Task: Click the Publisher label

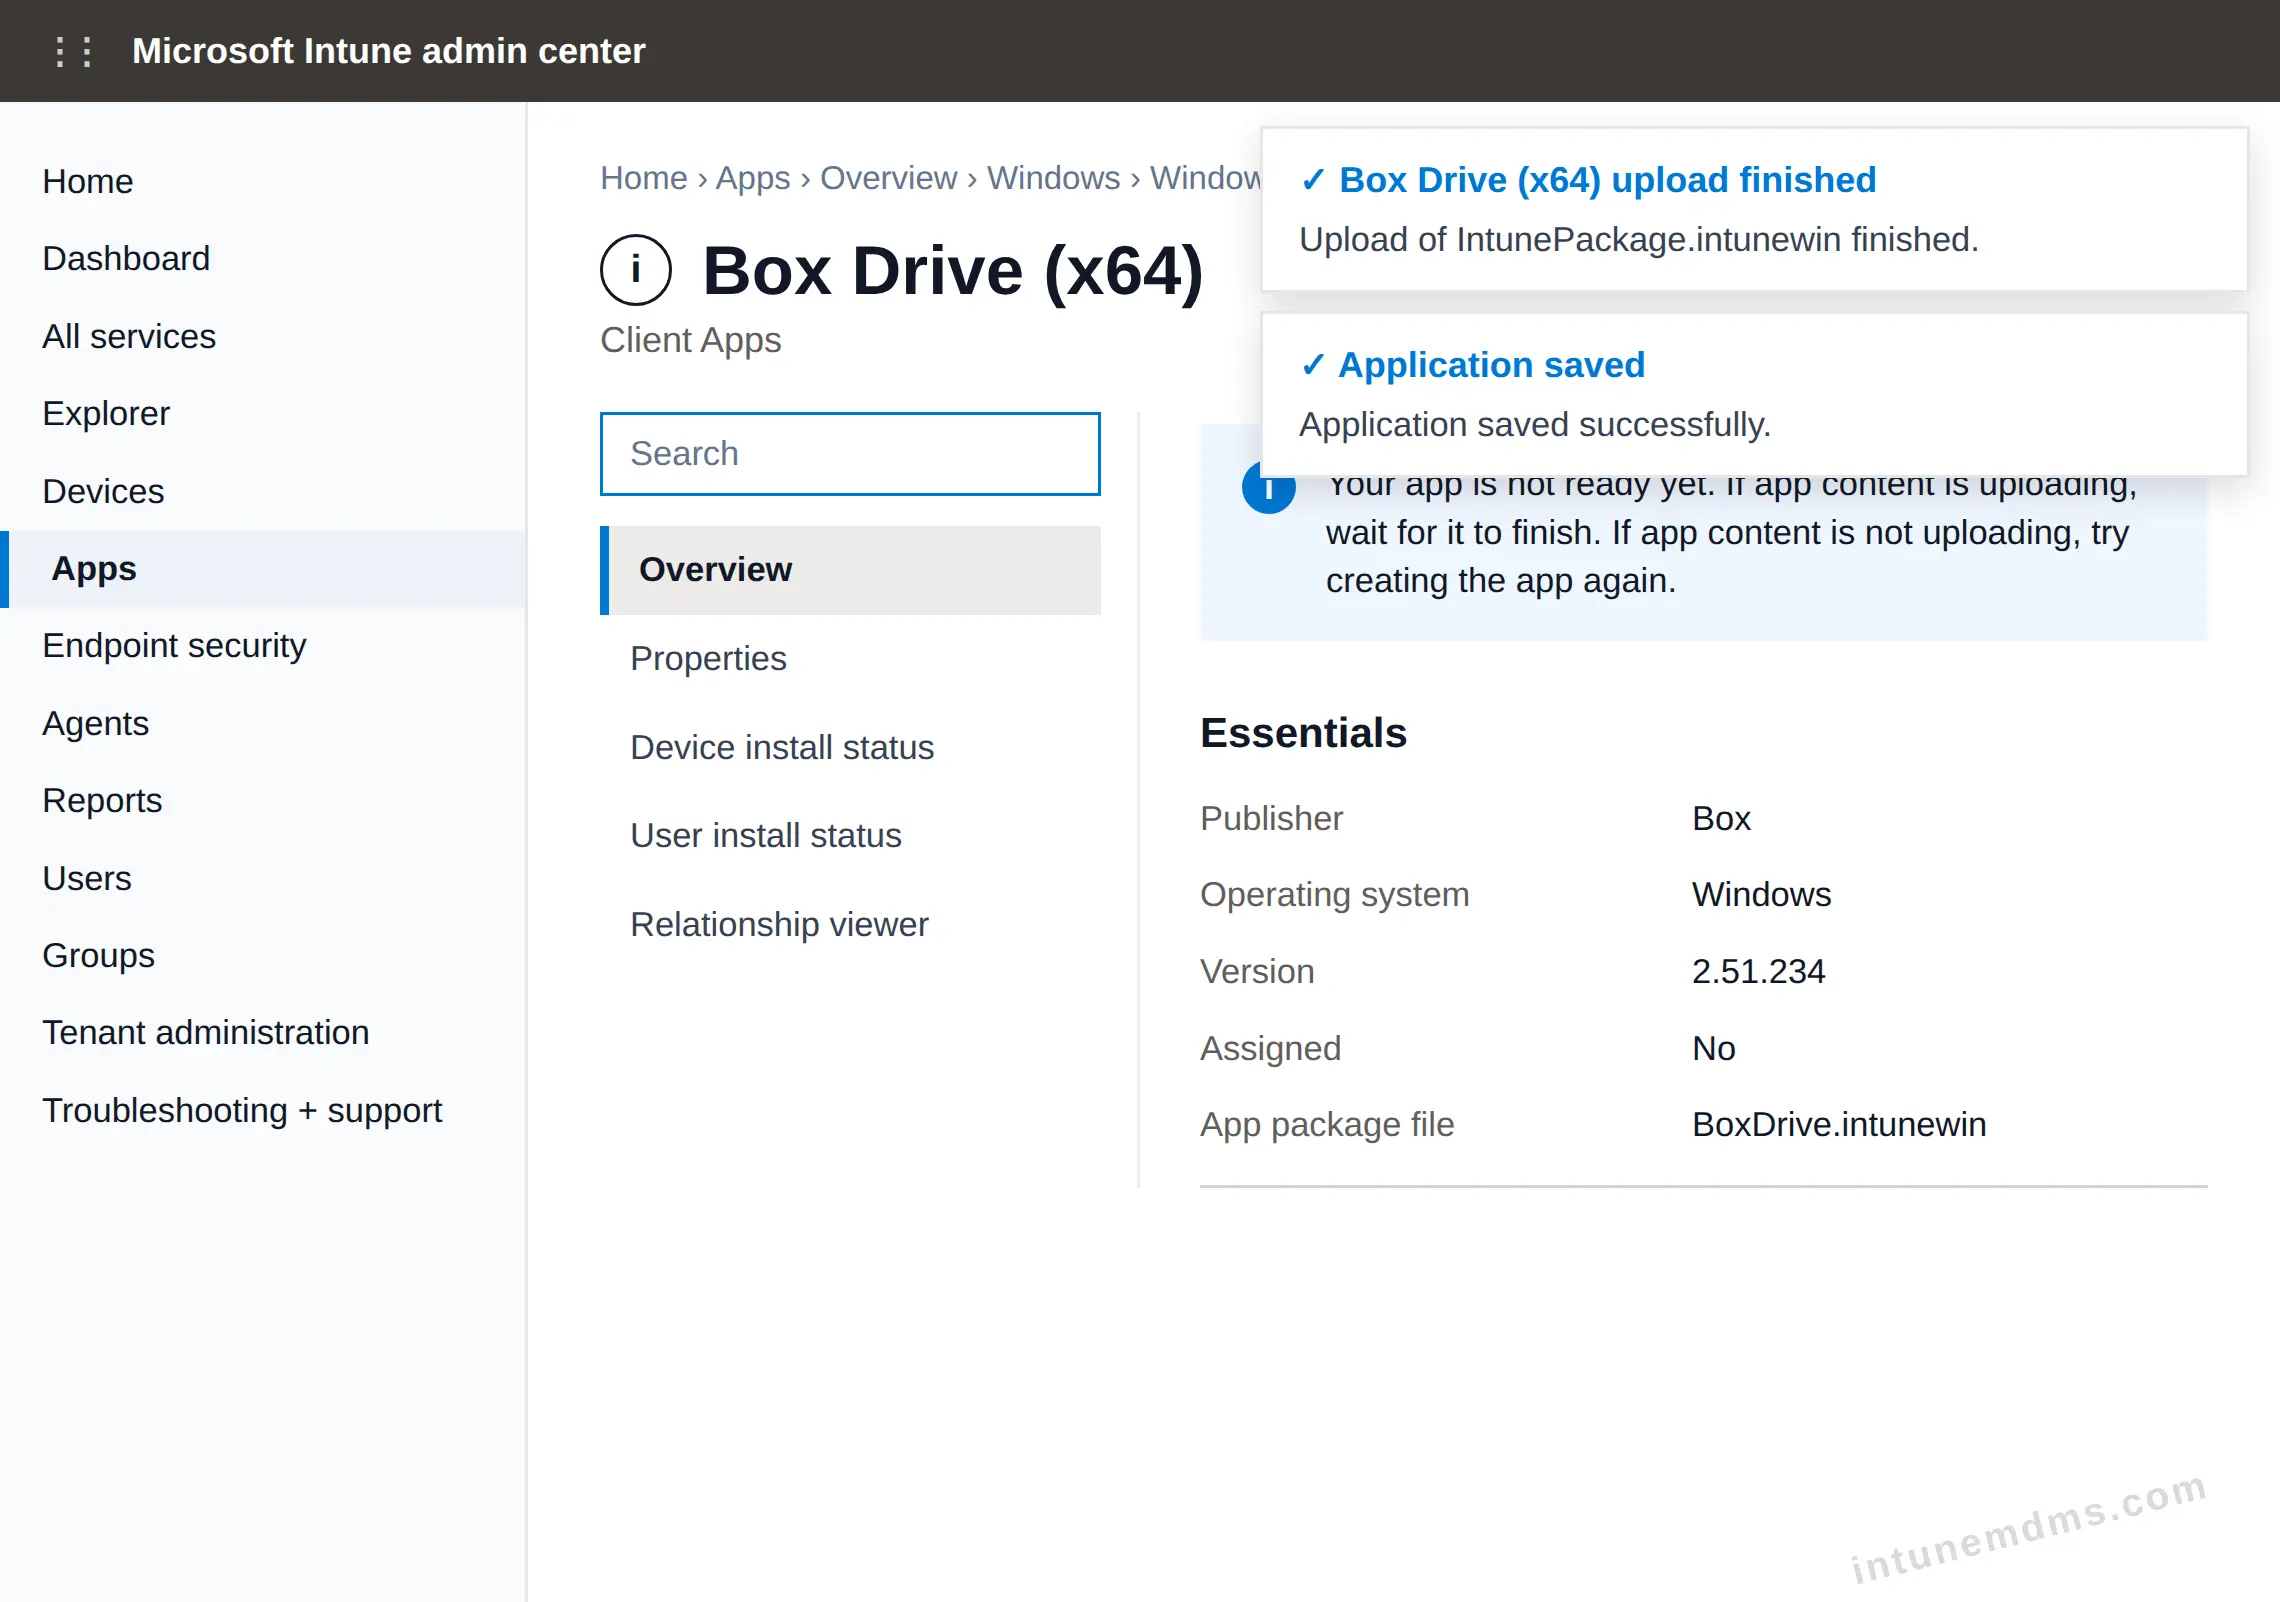Action: click(x=1271, y=818)
